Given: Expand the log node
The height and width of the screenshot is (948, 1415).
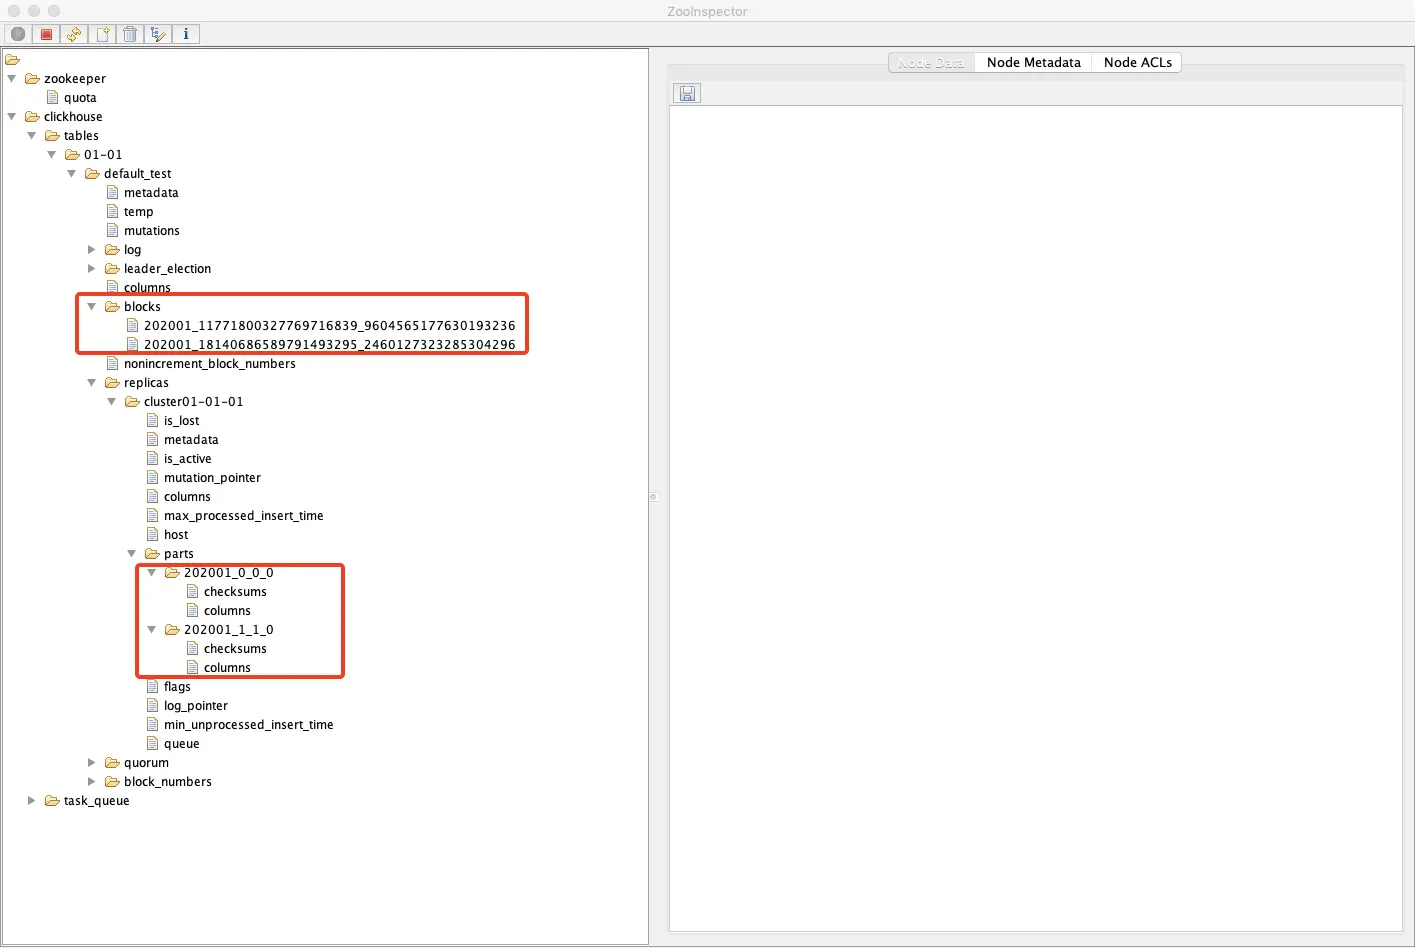Looking at the screenshot, I should [92, 250].
